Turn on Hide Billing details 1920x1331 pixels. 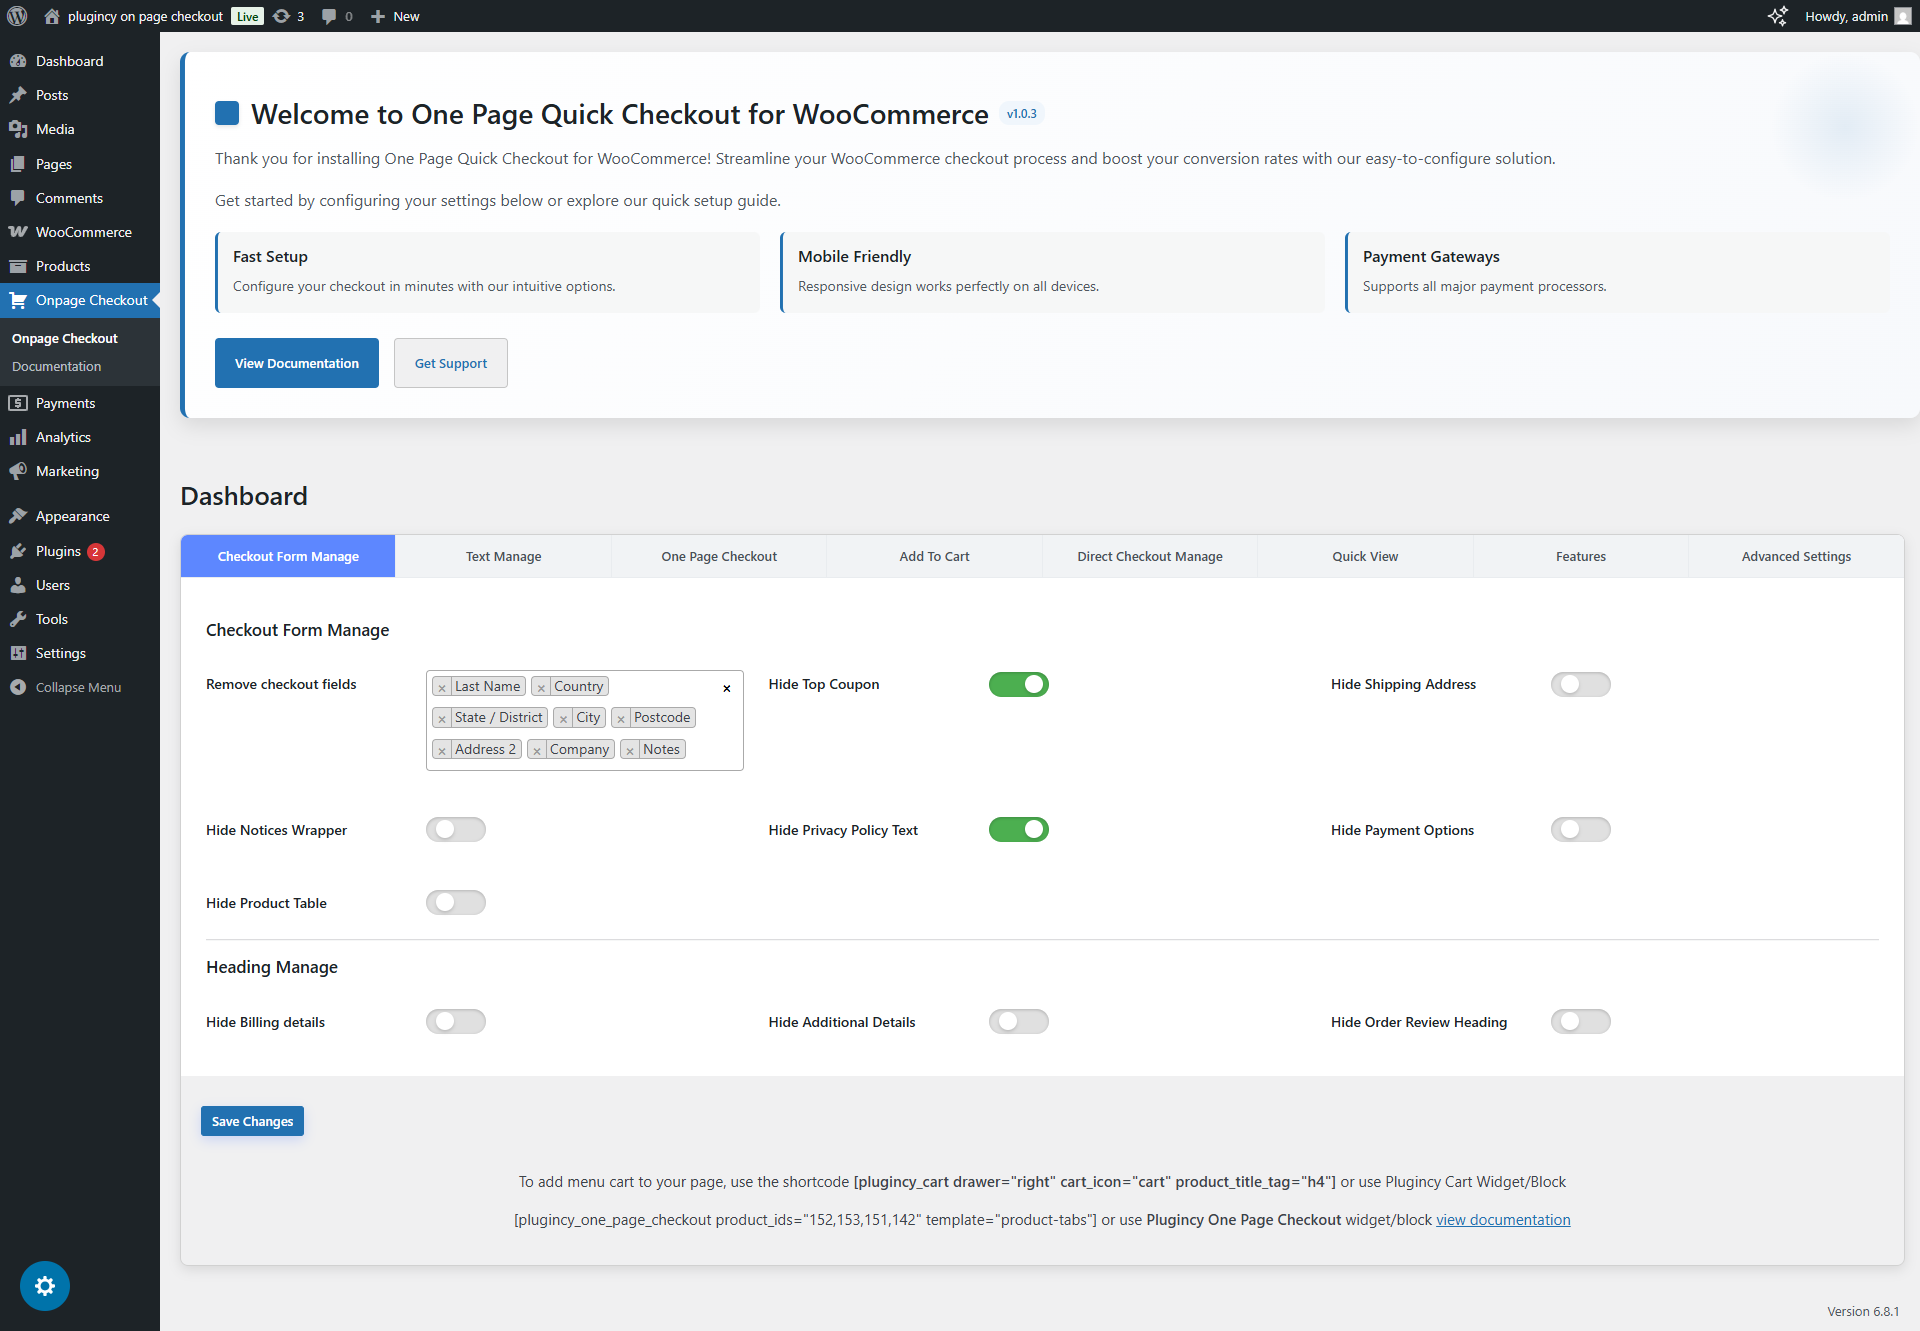pyautogui.click(x=456, y=1021)
